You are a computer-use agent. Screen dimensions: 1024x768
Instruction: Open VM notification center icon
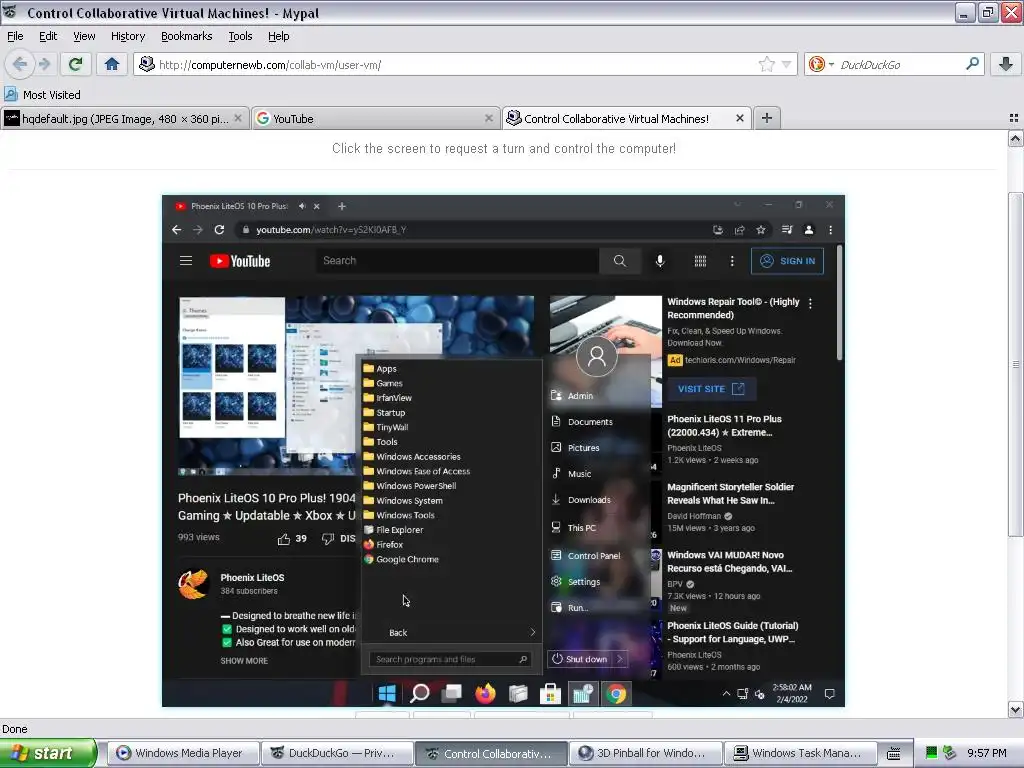[x=829, y=694]
